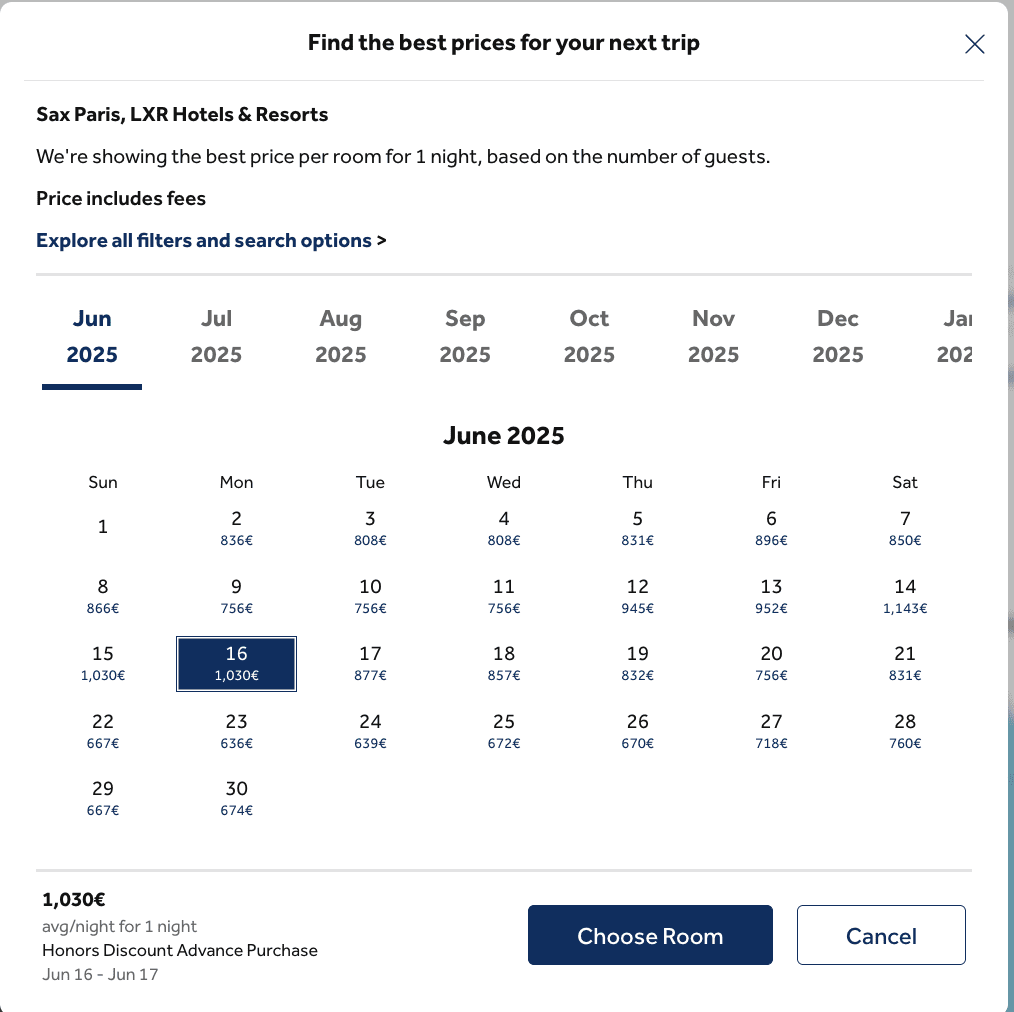Screen dimensions: 1014x1012
Task: Select June 20 priced at 756€
Action: click(770, 663)
